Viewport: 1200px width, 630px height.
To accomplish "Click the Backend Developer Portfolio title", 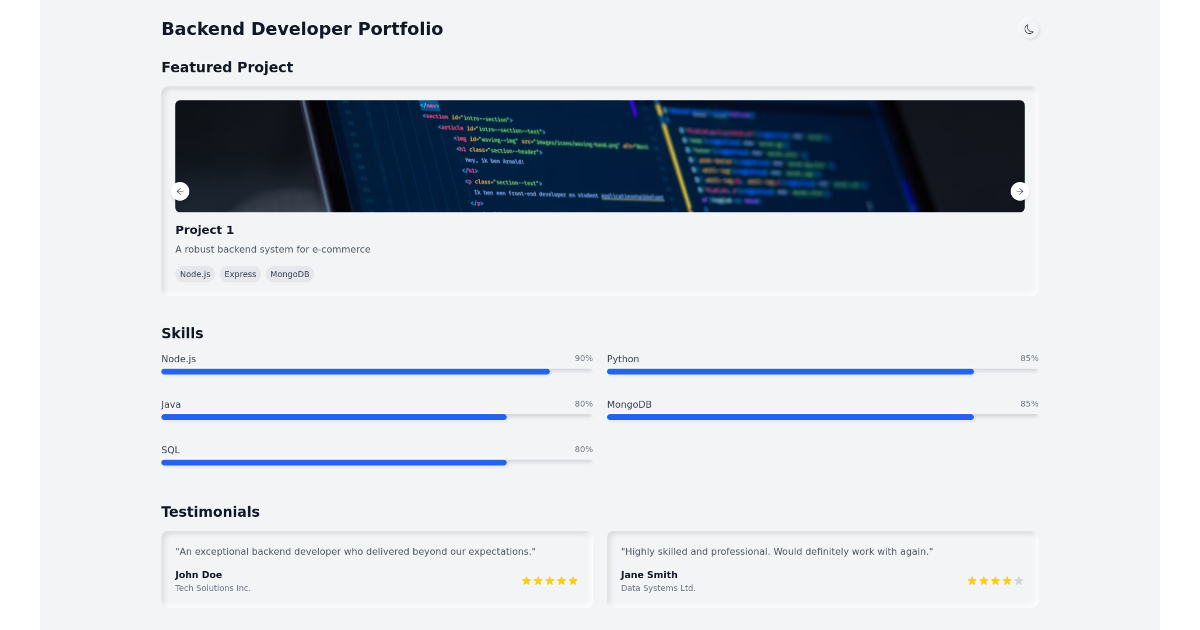I will 302,29.
